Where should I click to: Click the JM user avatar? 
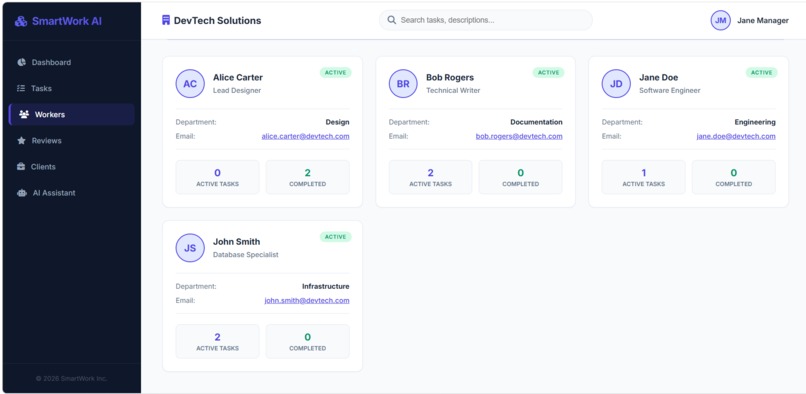tap(721, 21)
